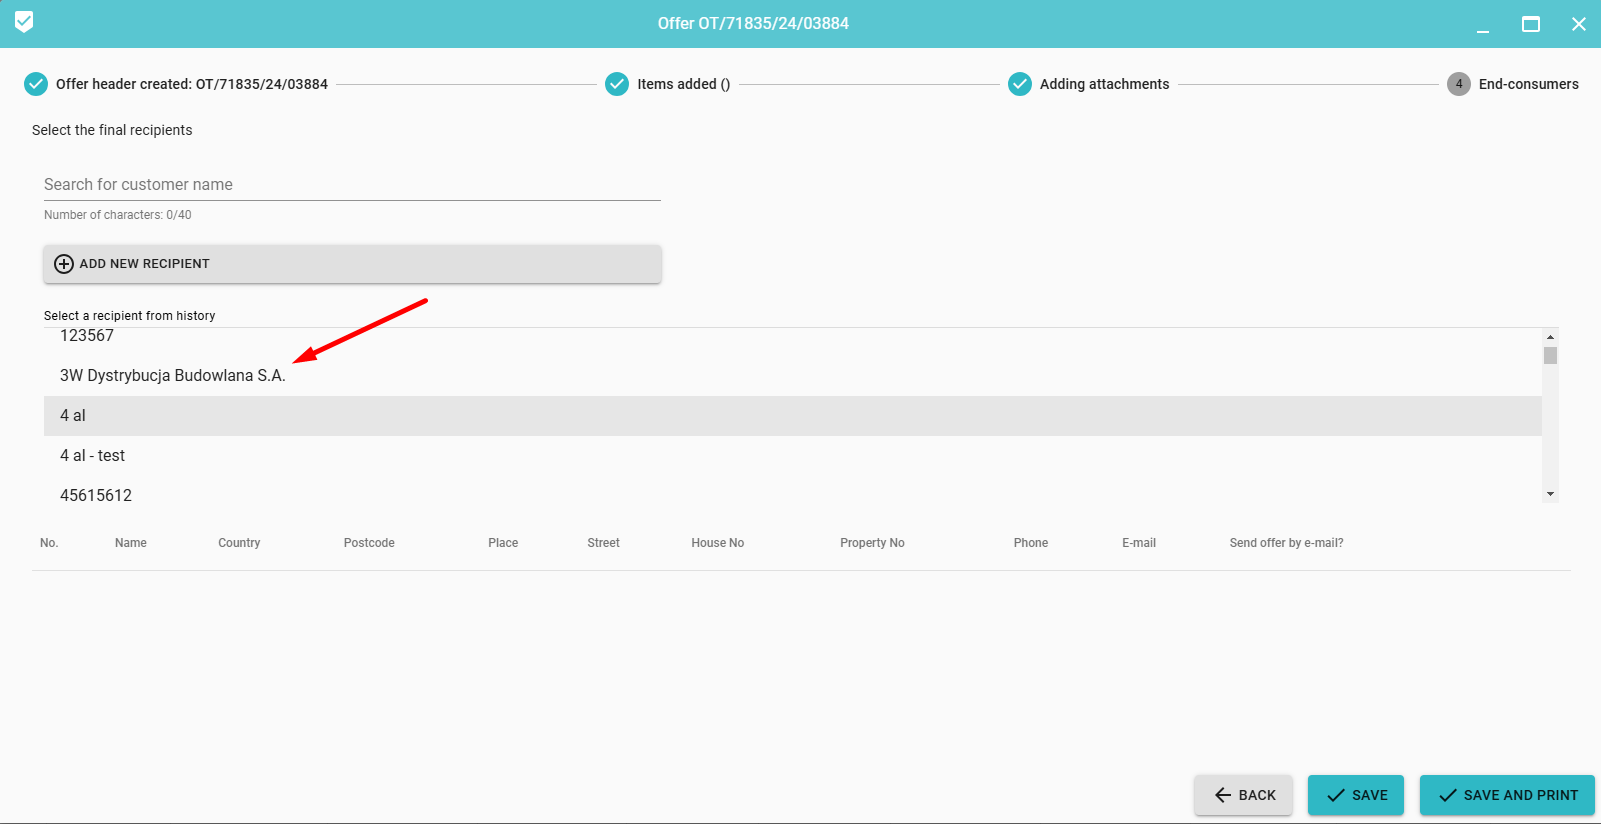Click the app shield logo icon

click(24, 22)
